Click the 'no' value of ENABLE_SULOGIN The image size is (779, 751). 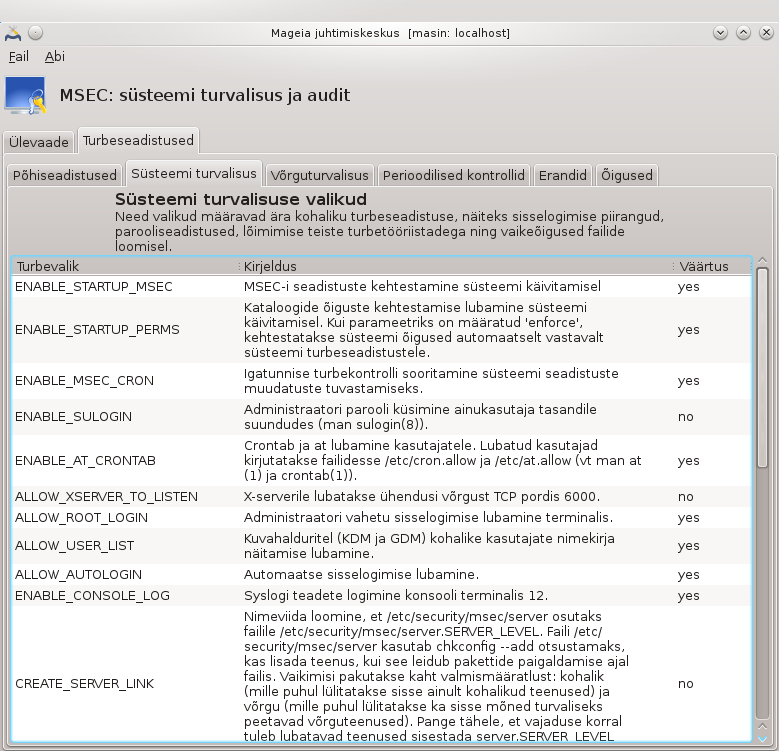(686, 417)
